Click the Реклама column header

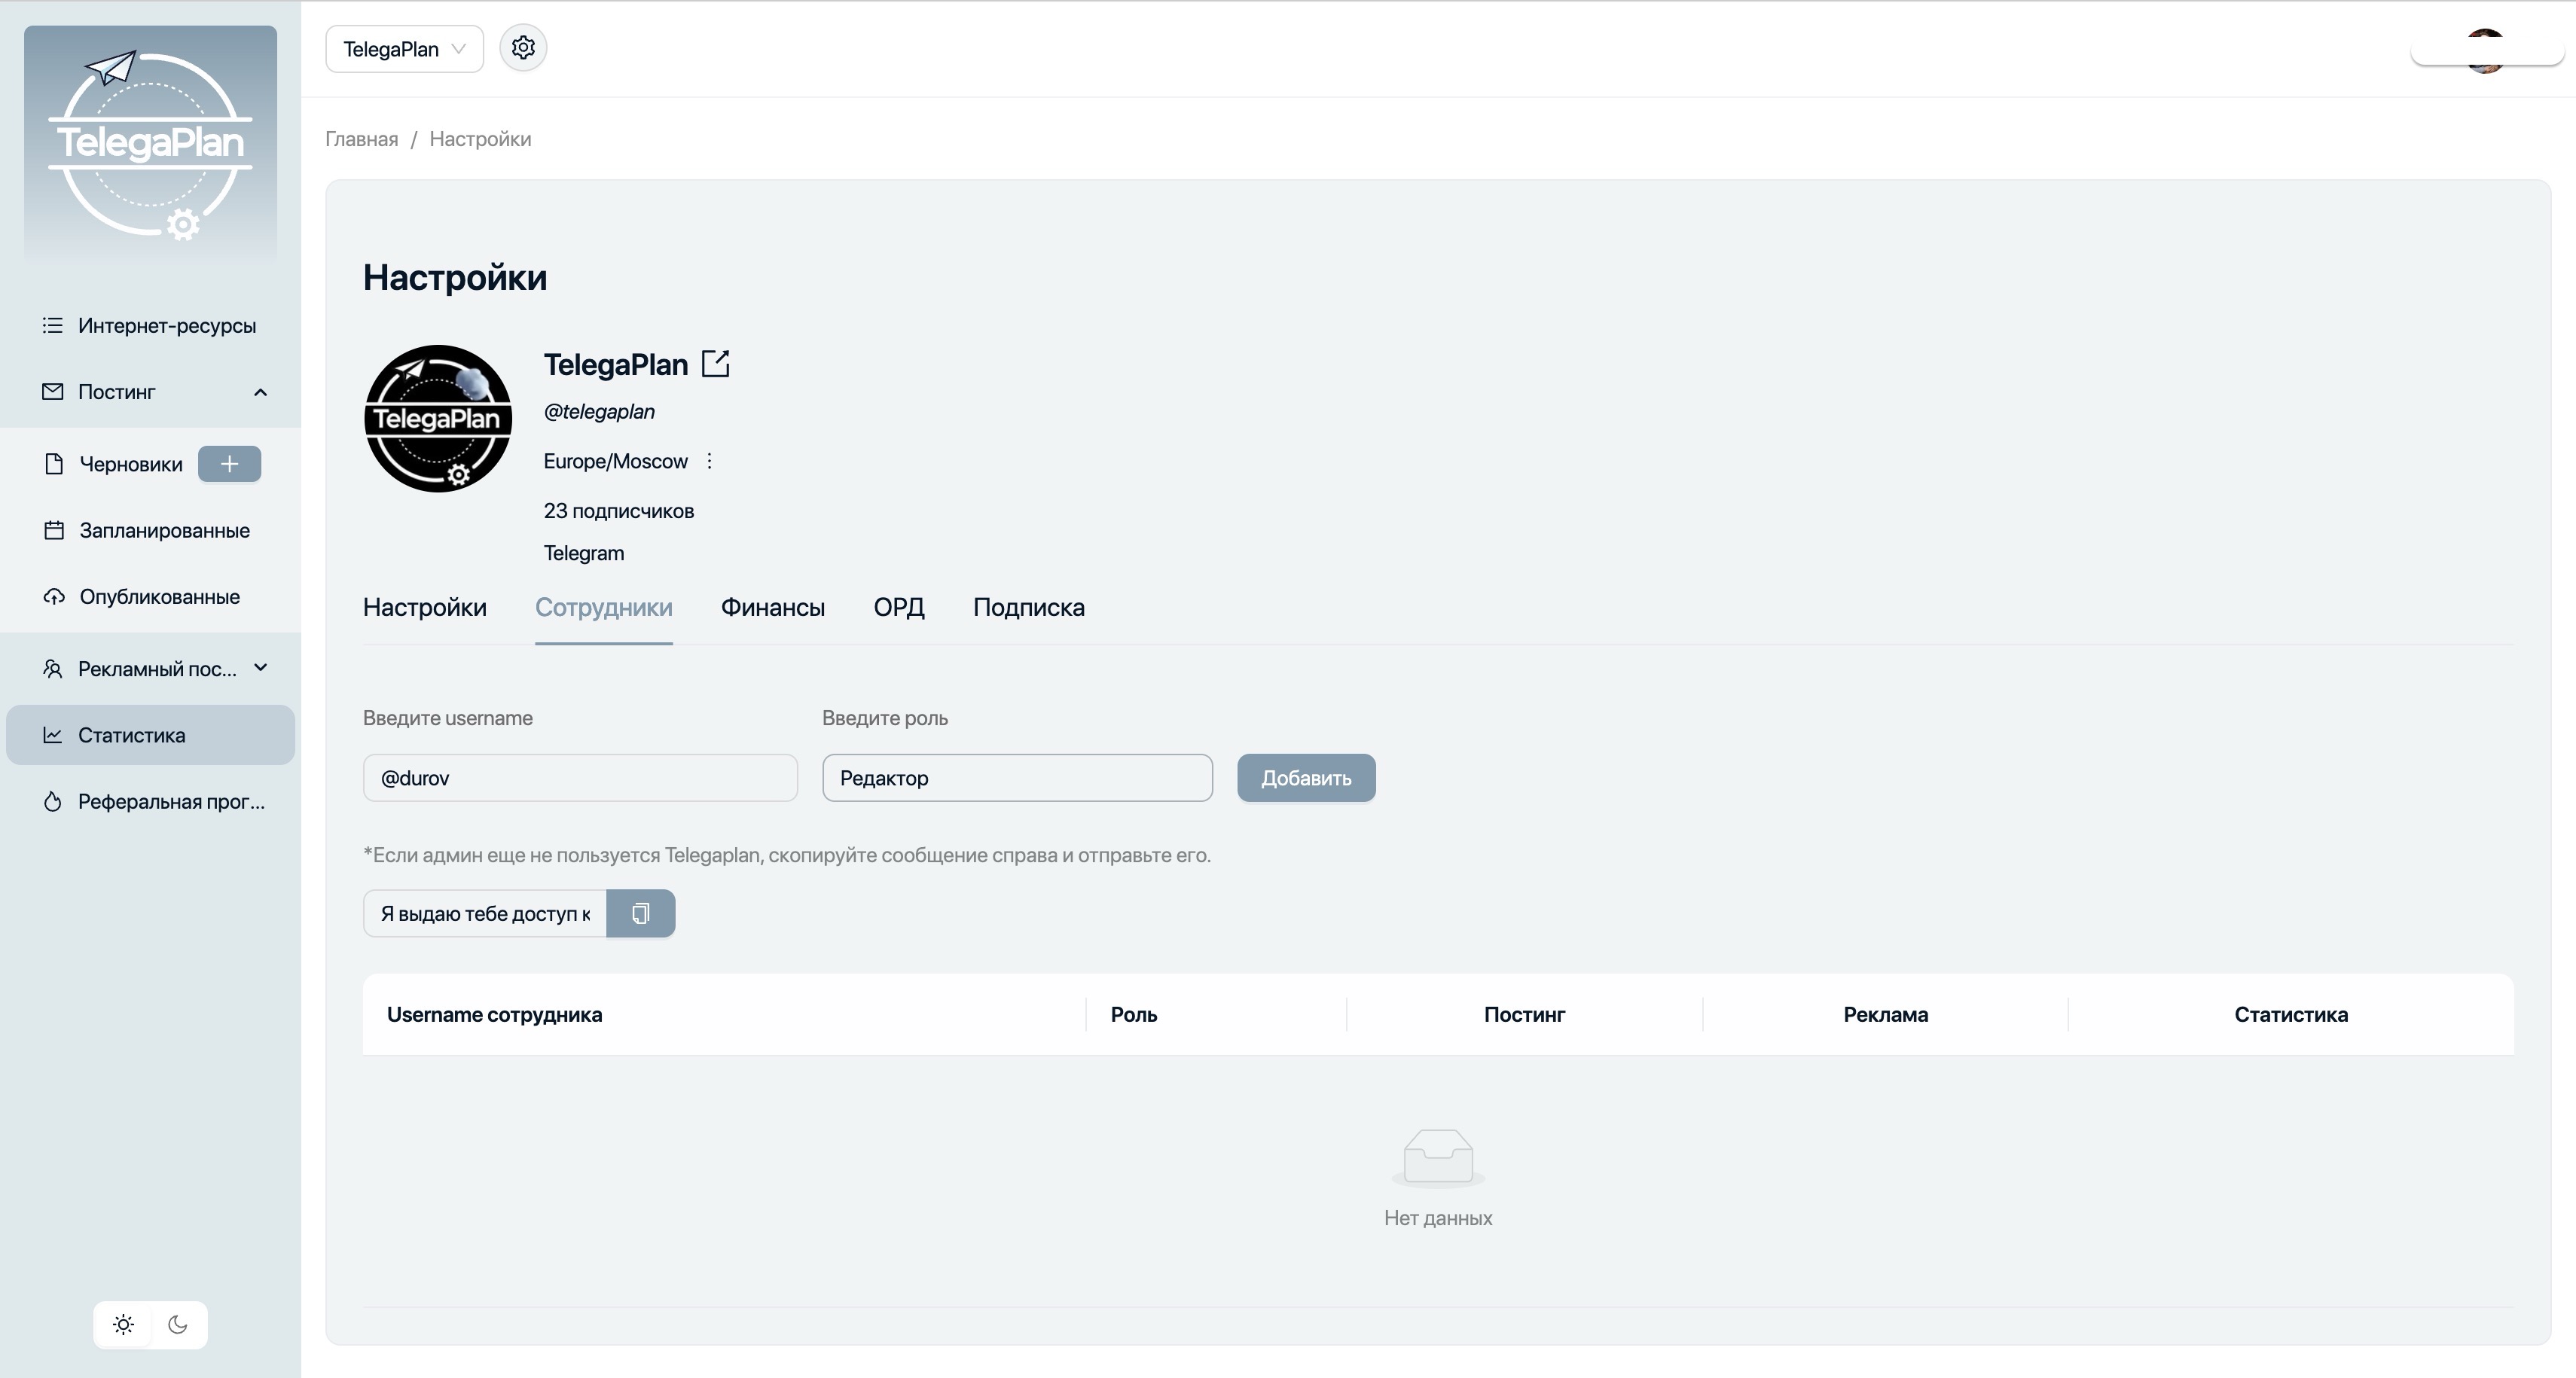click(1886, 1014)
